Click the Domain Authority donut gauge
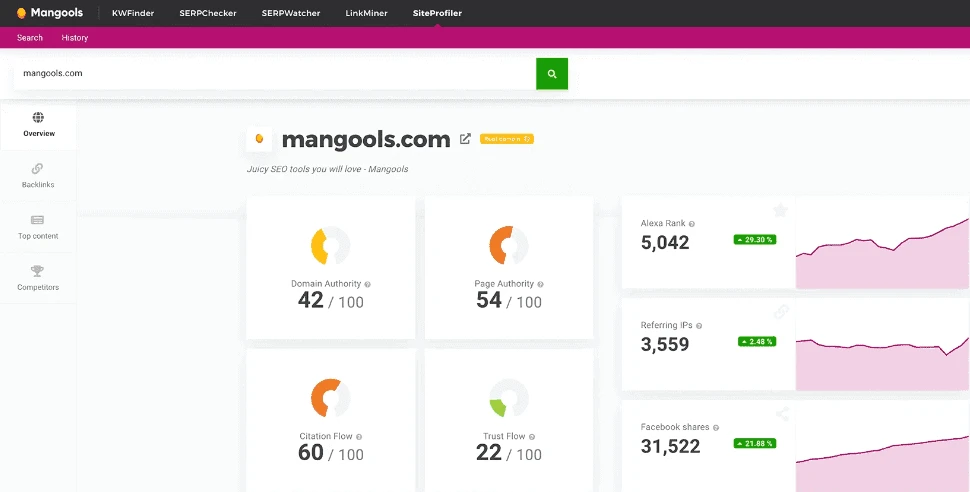This screenshot has height=492, width=970. [x=330, y=246]
